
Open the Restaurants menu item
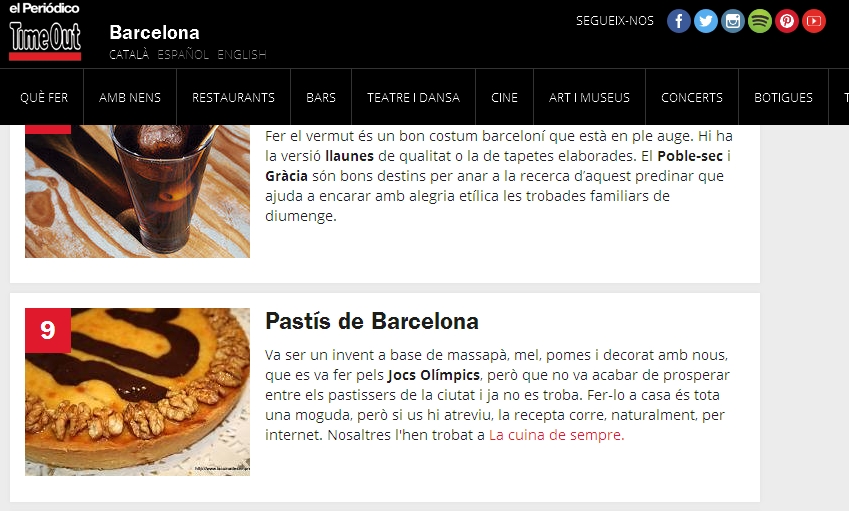[x=233, y=97]
